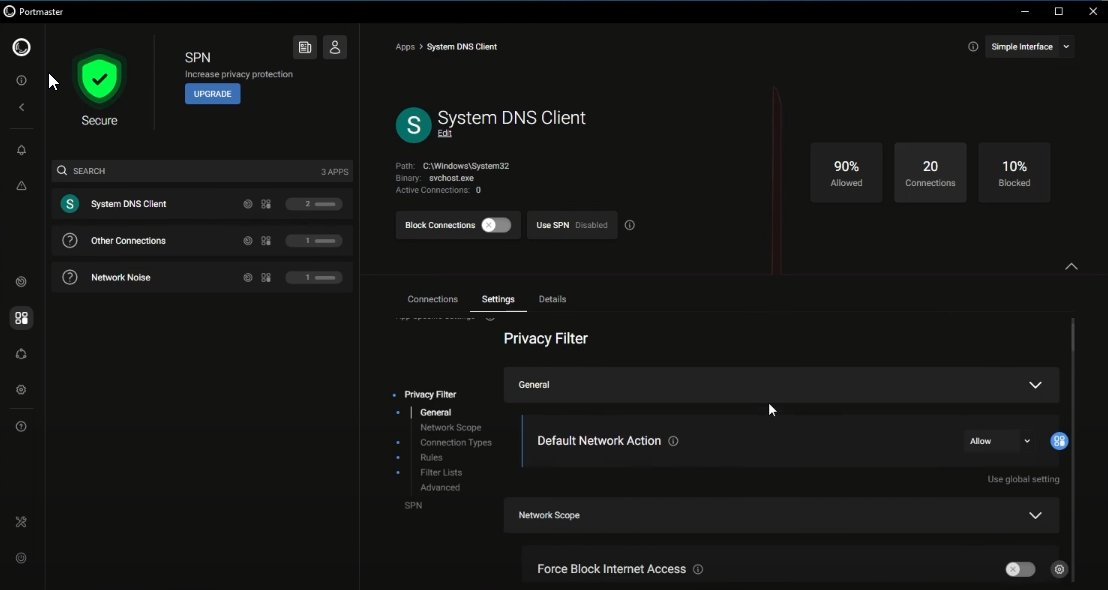Open the tools wrench icon in sidebar
Screen dimensions: 1108x590
click(21, 522)
